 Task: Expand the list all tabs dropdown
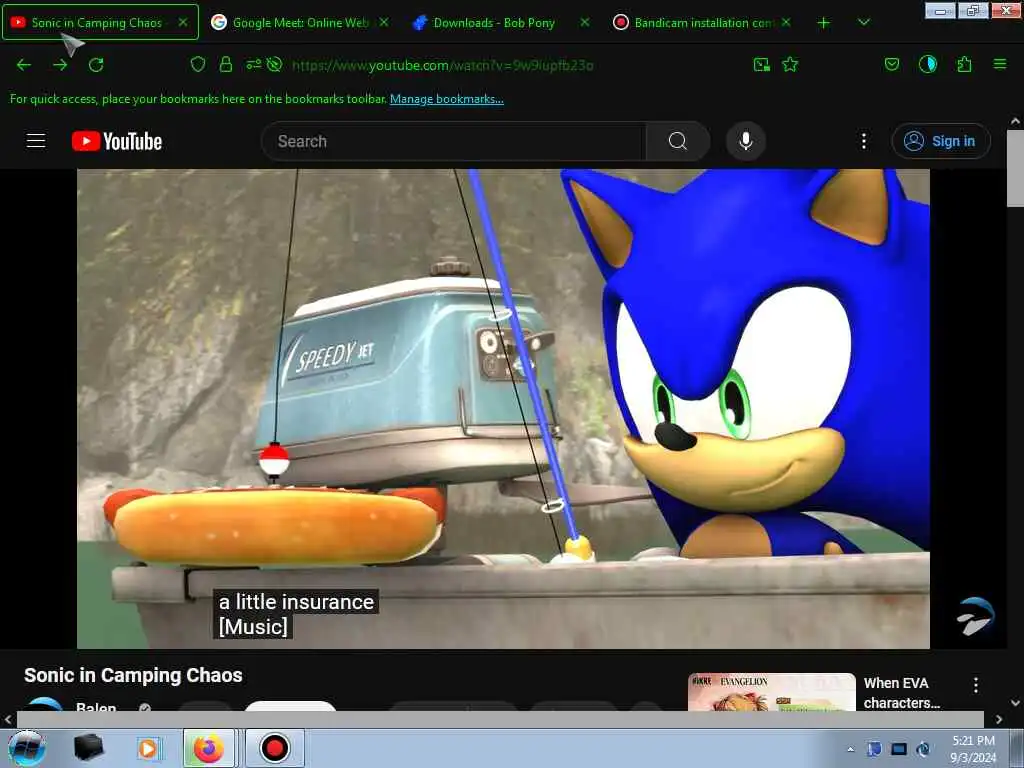[863, 22]
